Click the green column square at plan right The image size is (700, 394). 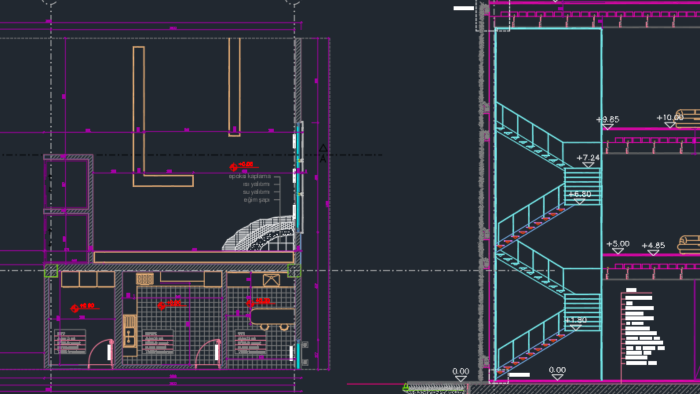tap(294, 270)
